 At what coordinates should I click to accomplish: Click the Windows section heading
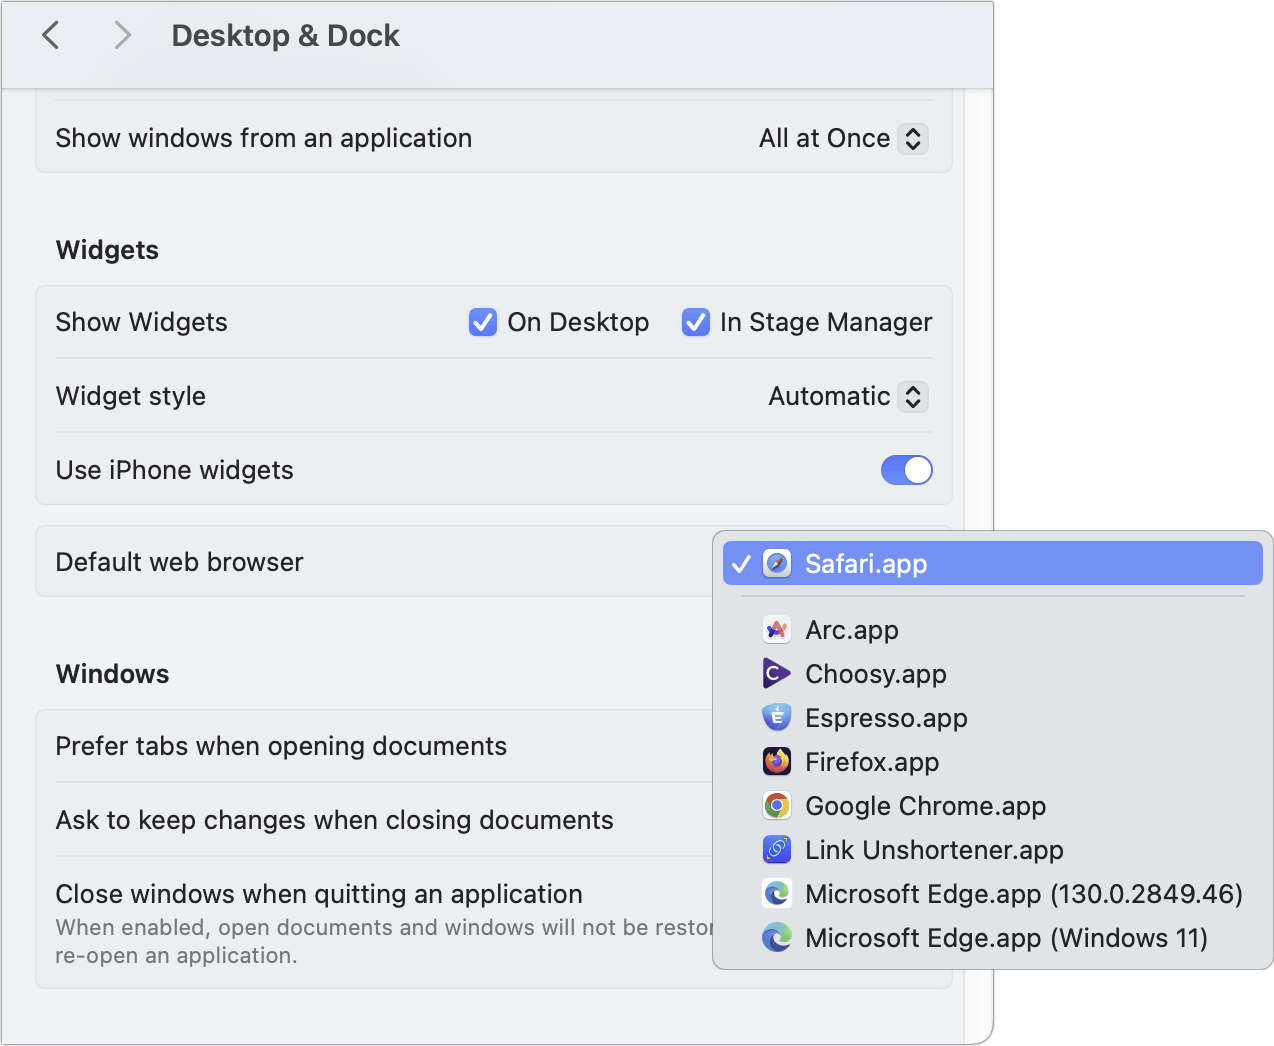coord(112,674)
